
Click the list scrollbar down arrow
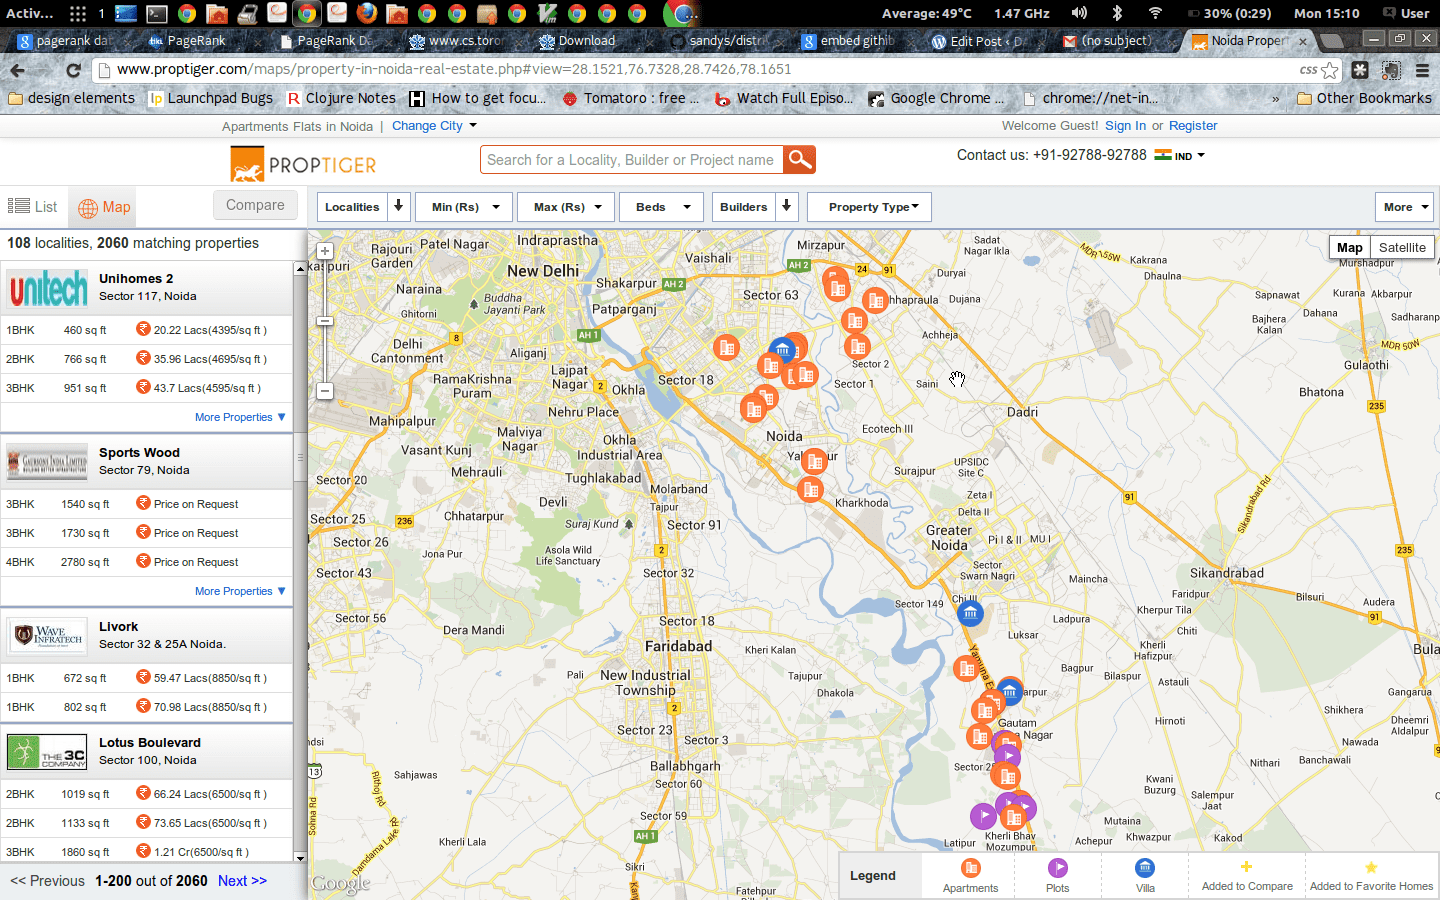click(300, 857)
